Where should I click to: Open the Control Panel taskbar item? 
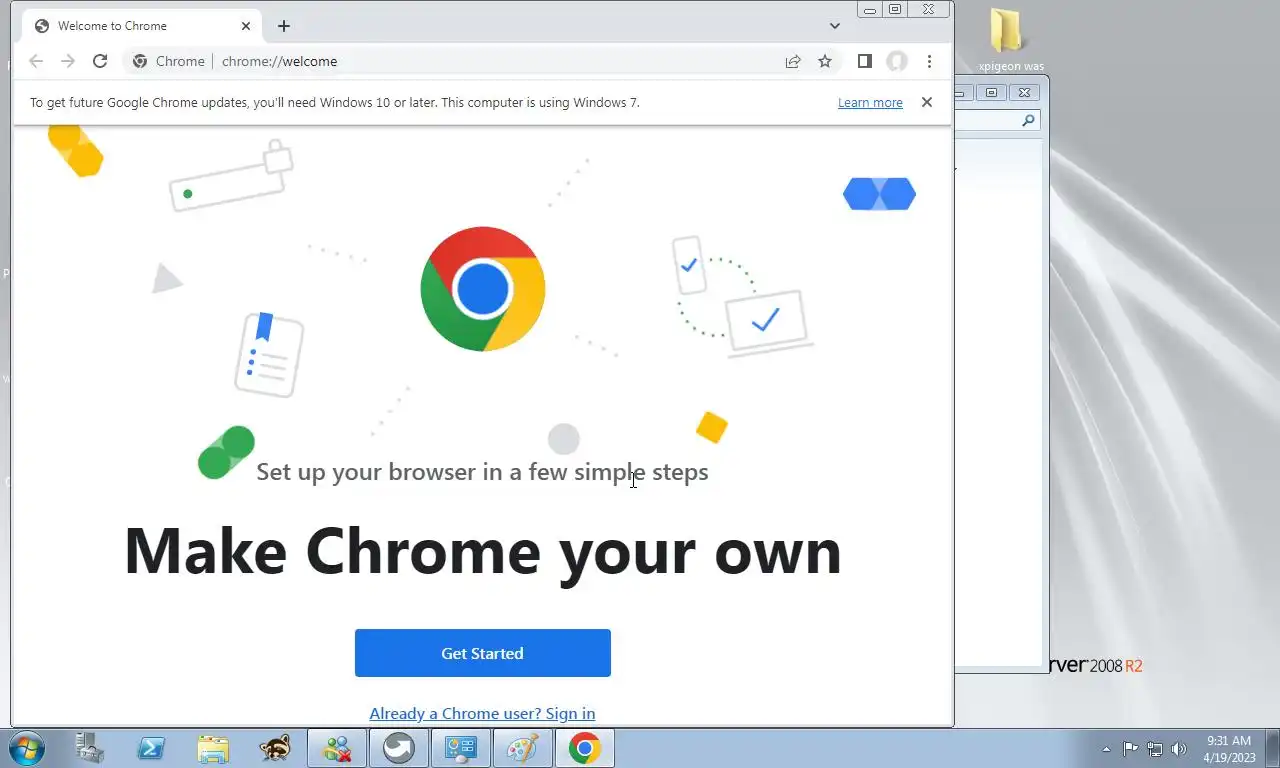[x=461, y=748]
